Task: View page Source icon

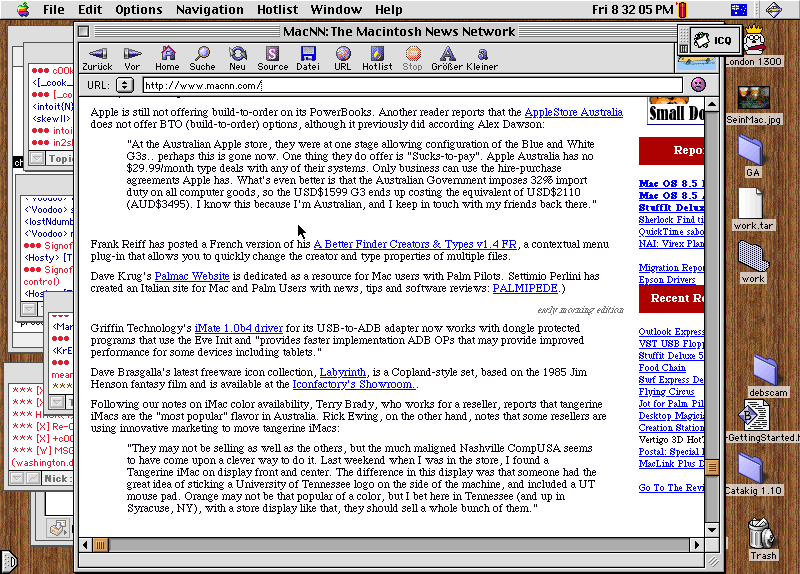Action: click(272, 59)
